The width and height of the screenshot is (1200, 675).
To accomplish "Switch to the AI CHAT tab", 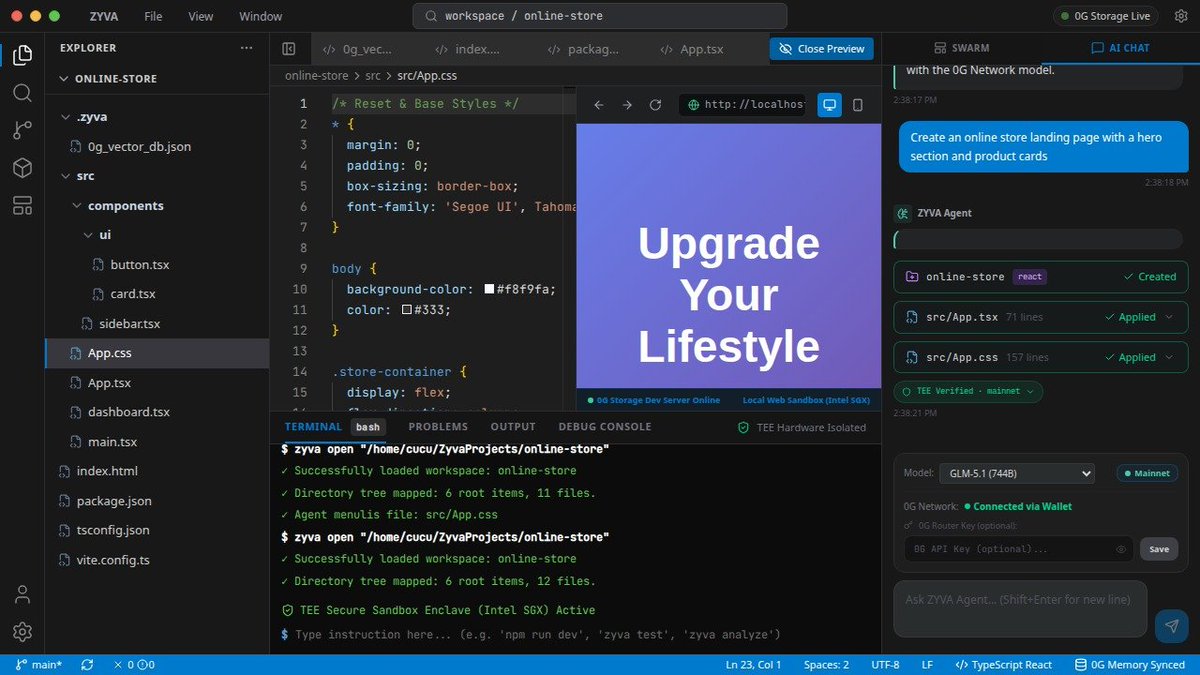I will (x=1120, y=48).
